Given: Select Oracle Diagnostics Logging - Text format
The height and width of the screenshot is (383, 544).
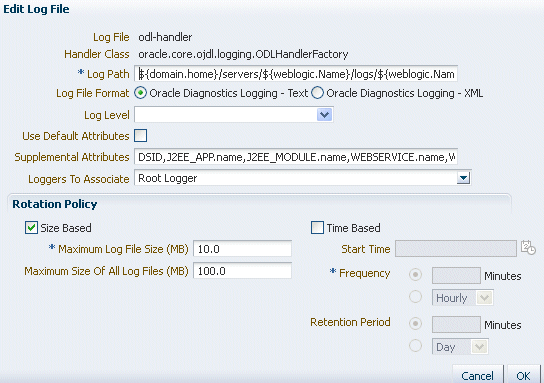Looking at the screenshot, I should 141,93.
